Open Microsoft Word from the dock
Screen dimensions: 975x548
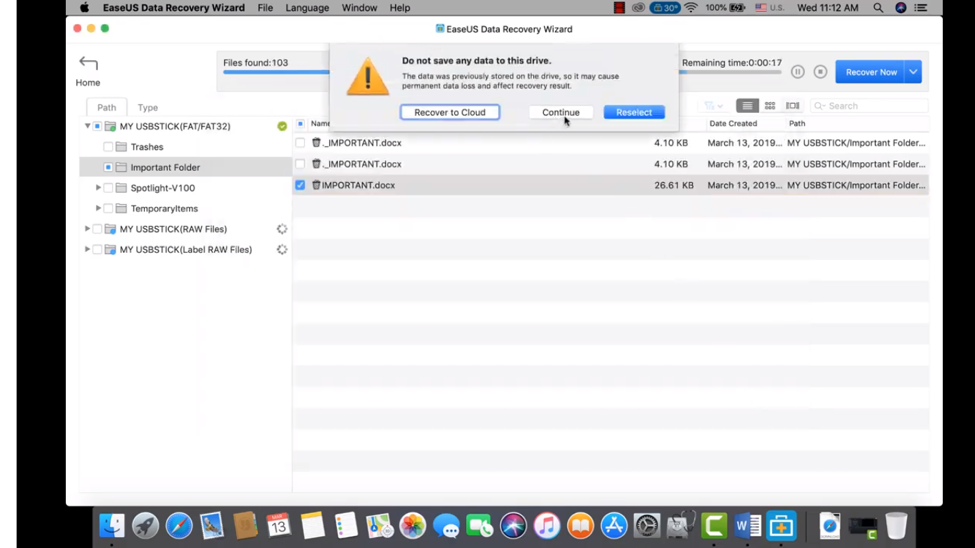coord(747,526)
